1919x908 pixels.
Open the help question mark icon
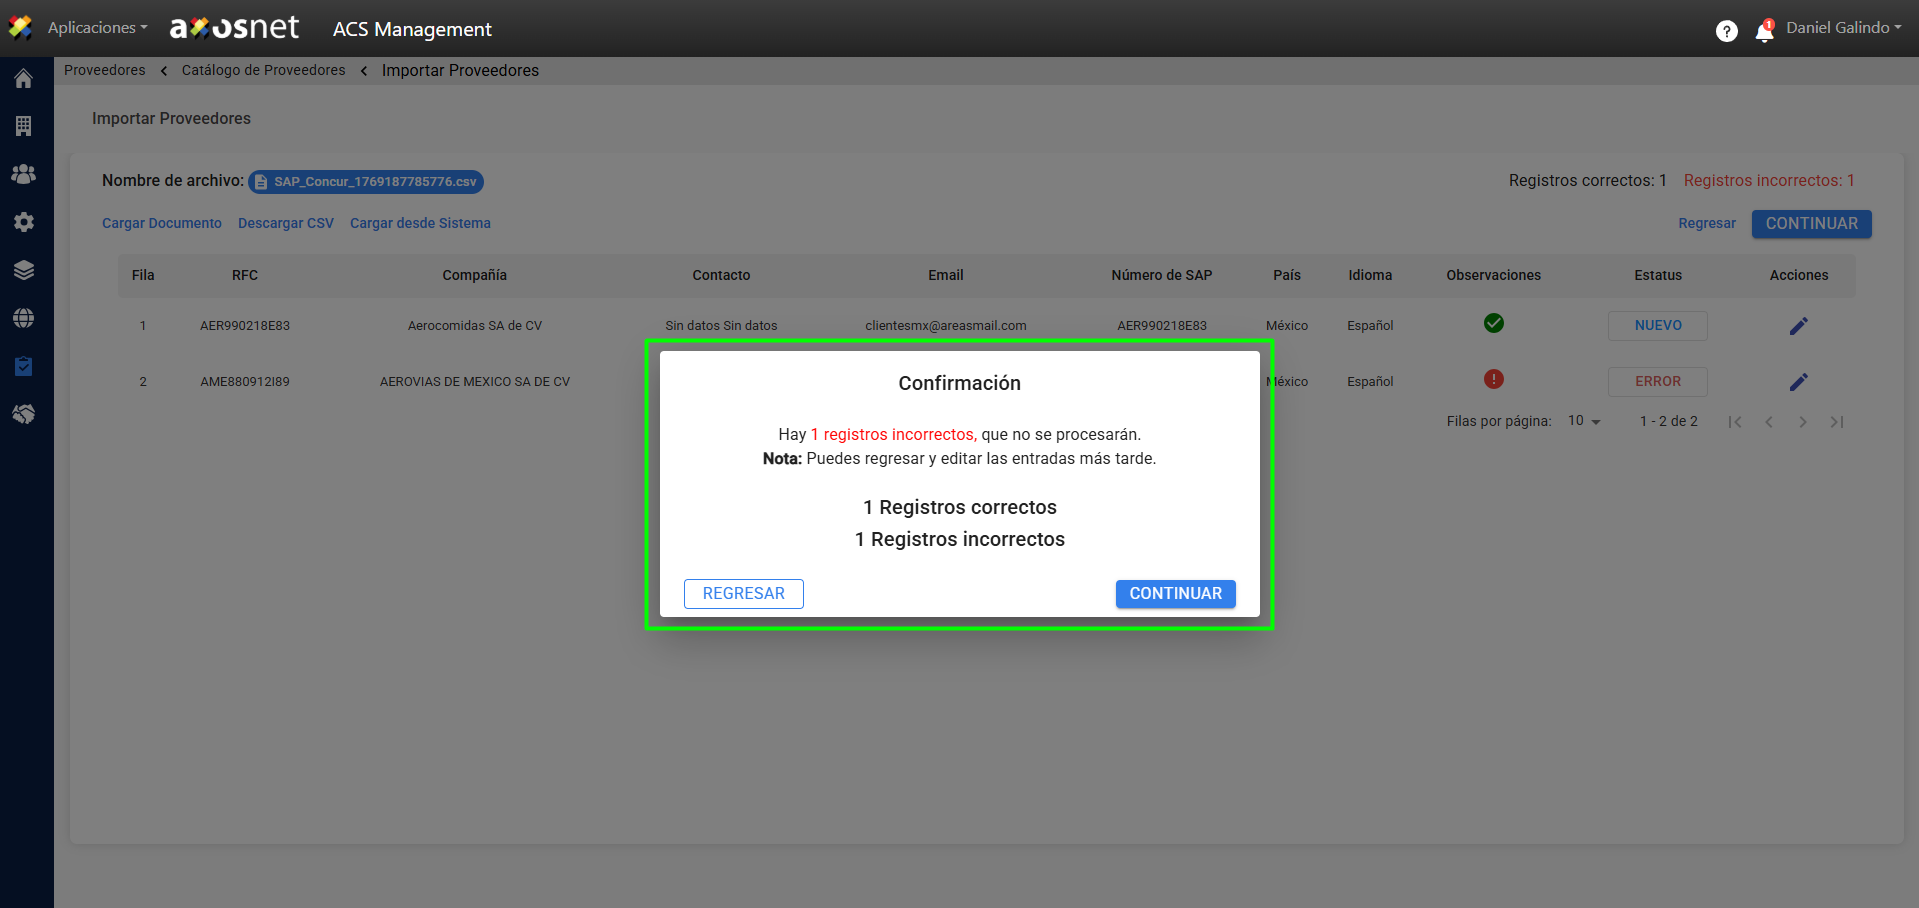(x=1726, y=31)
